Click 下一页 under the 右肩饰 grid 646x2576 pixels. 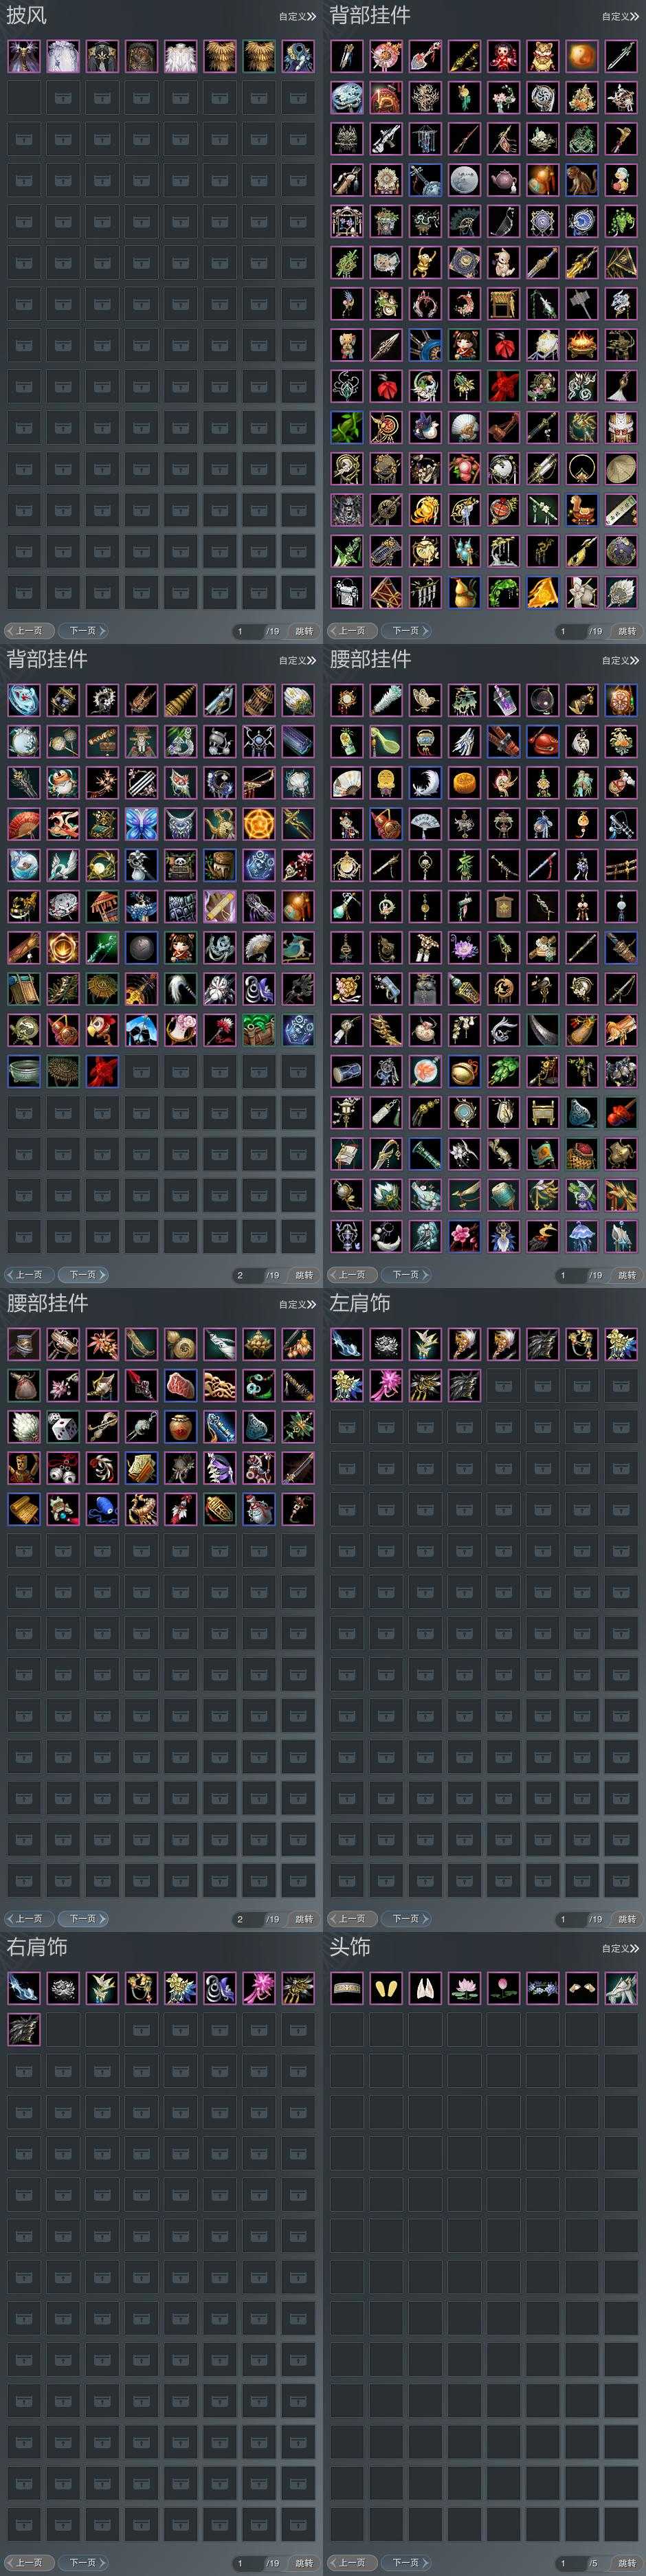pos(83,2563)
